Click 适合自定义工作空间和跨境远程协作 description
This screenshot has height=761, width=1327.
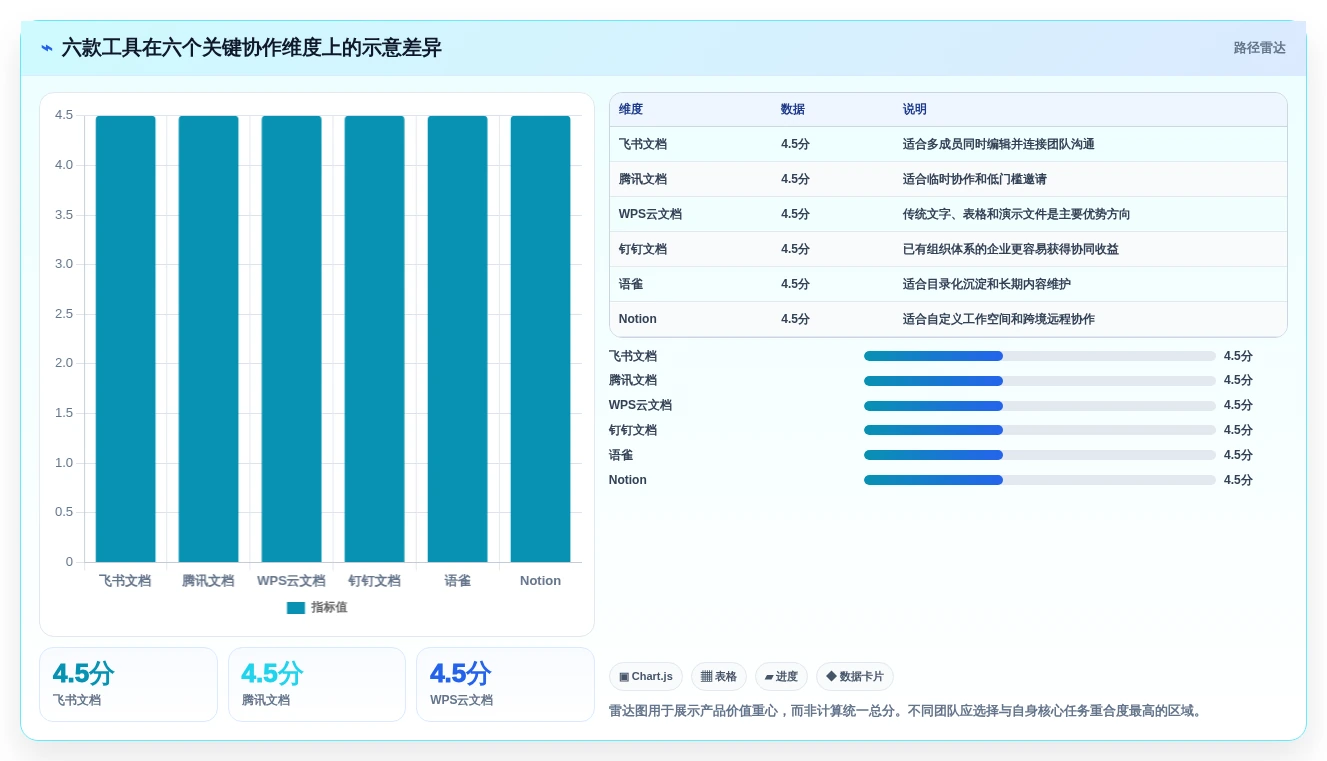pyautogui.click(x=999, y=319)
